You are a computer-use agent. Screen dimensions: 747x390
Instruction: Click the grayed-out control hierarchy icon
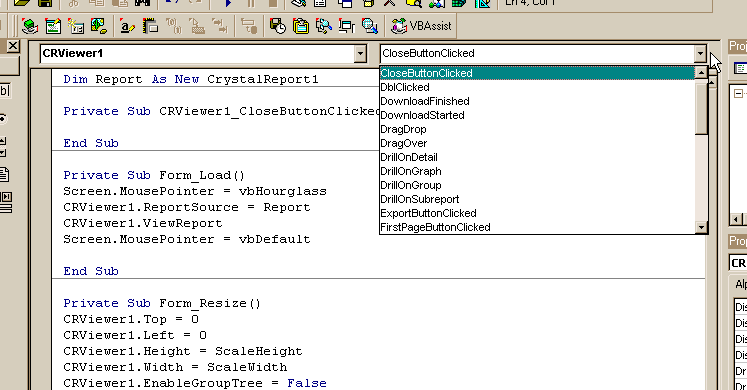[249, 26]
